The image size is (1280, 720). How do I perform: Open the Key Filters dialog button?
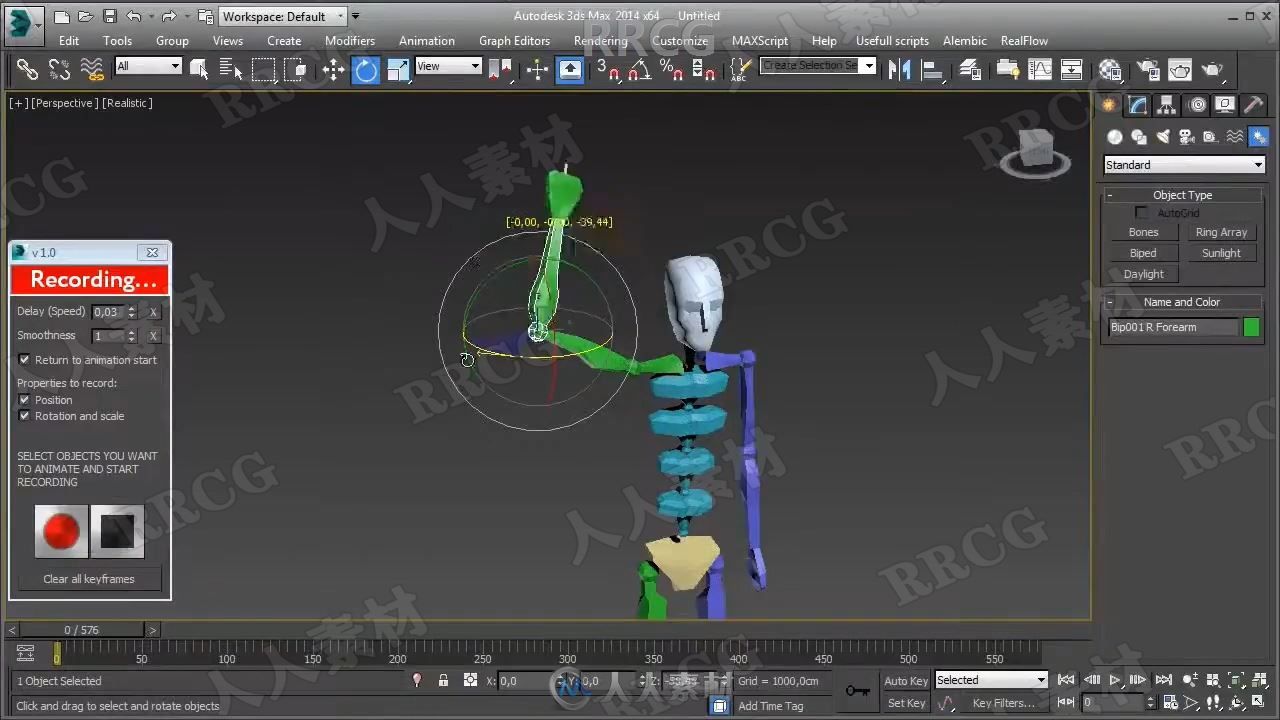(x=1003, y=703)
